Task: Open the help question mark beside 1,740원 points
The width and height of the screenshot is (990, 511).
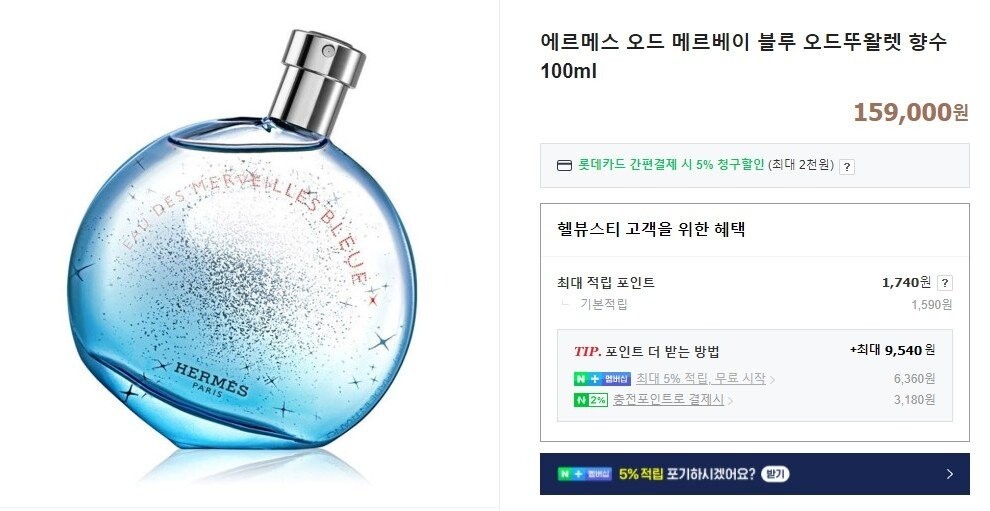Action: (945, 283)
